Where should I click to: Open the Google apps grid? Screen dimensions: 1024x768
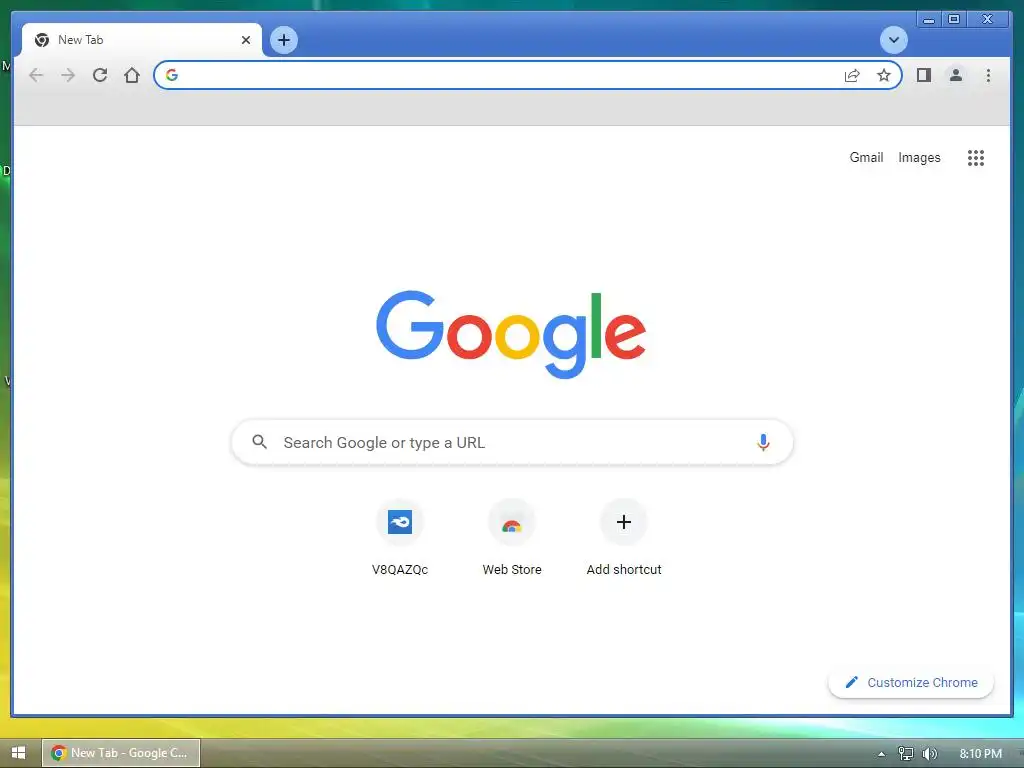coord(976,157)
